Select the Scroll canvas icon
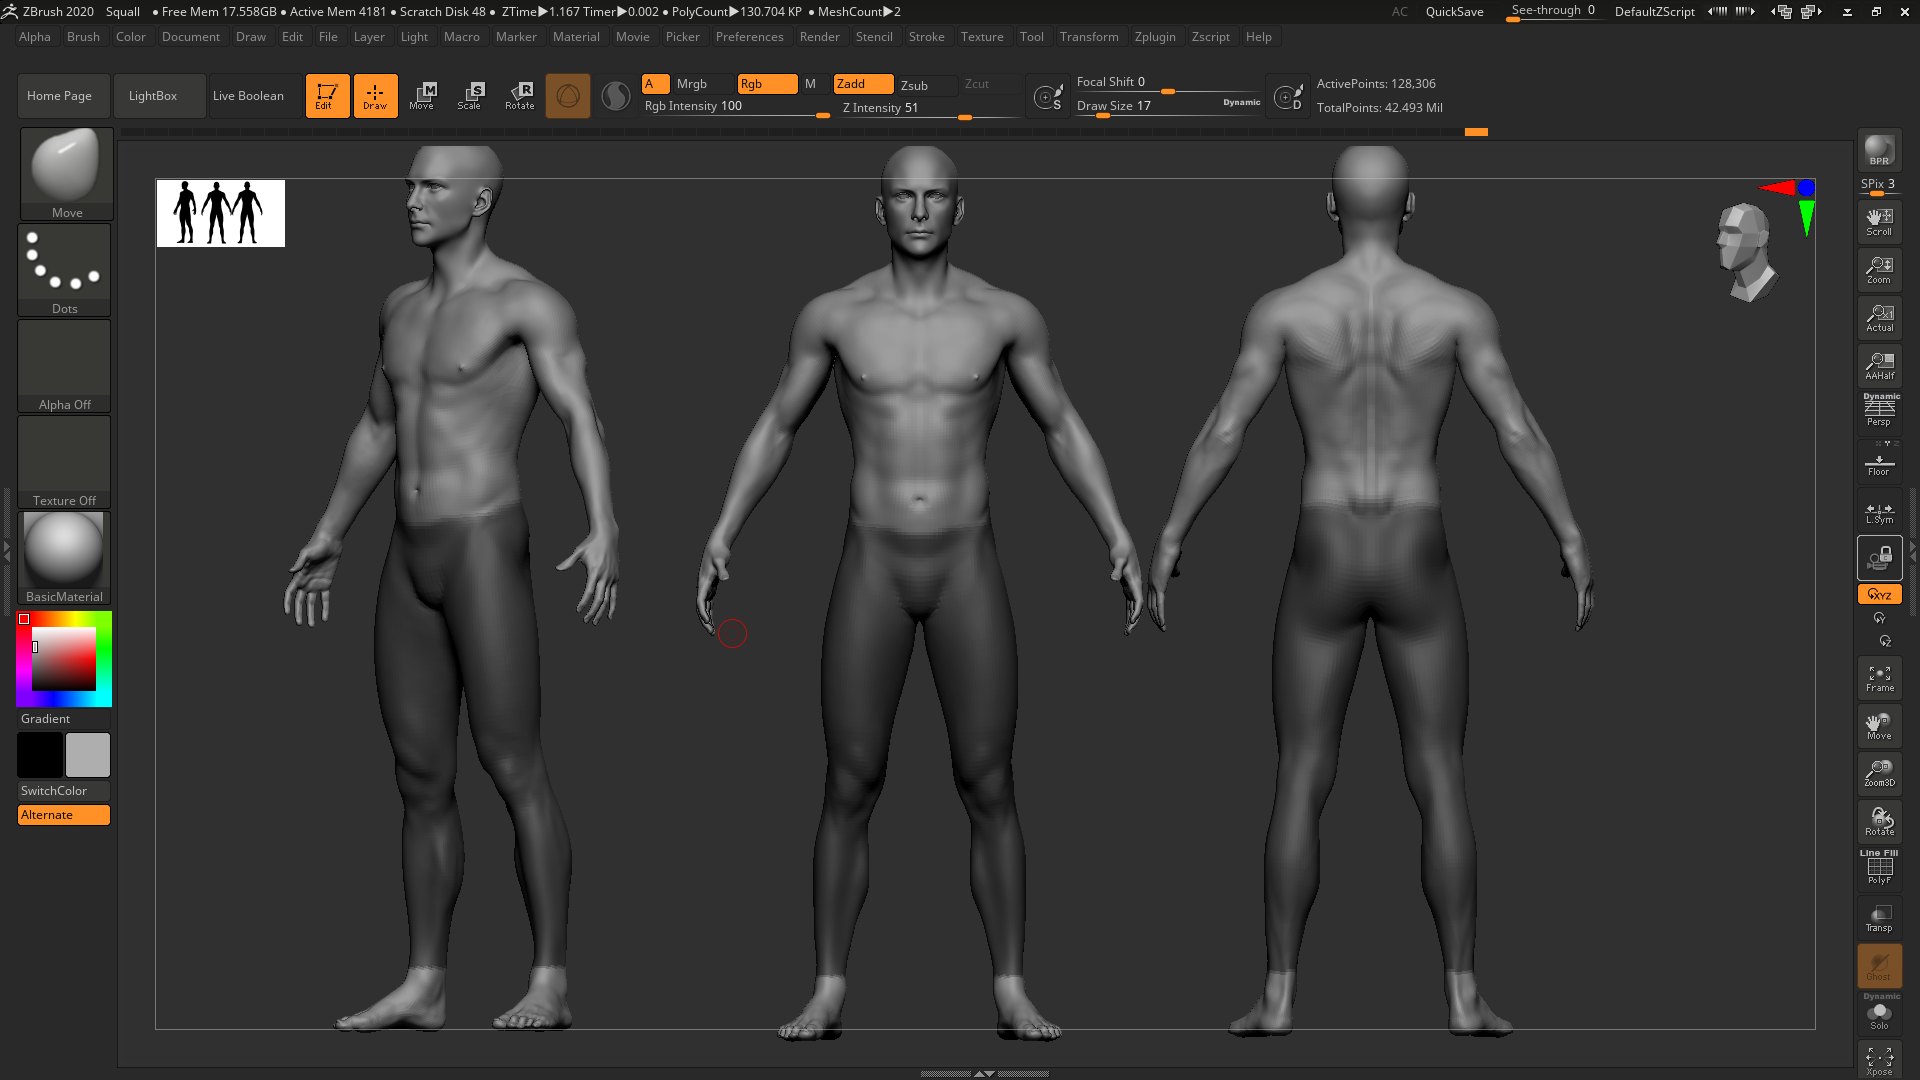 coord(1879,222)
